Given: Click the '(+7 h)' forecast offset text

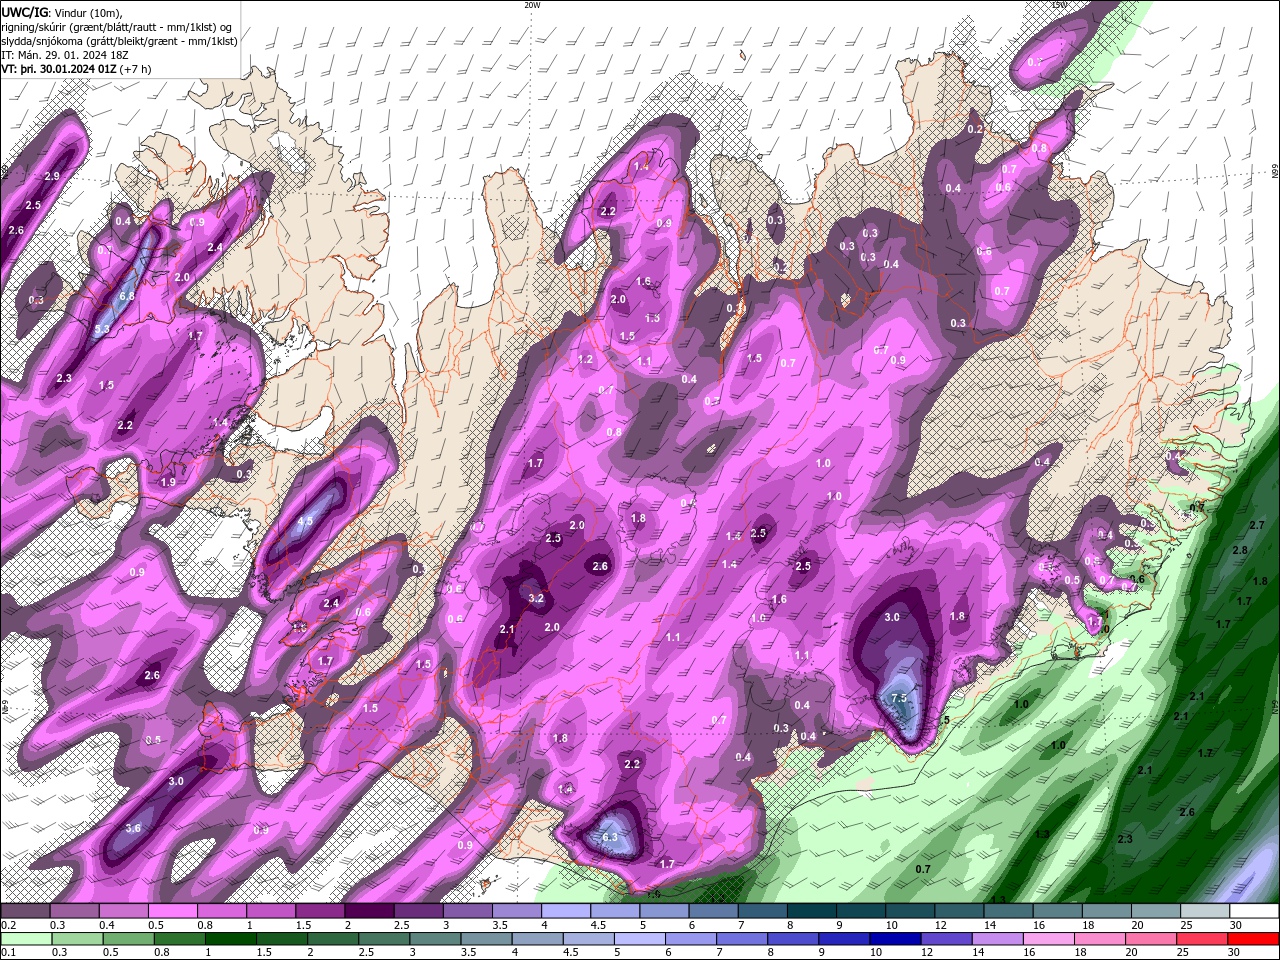Looking at the screenshot, I should [136, 69].
